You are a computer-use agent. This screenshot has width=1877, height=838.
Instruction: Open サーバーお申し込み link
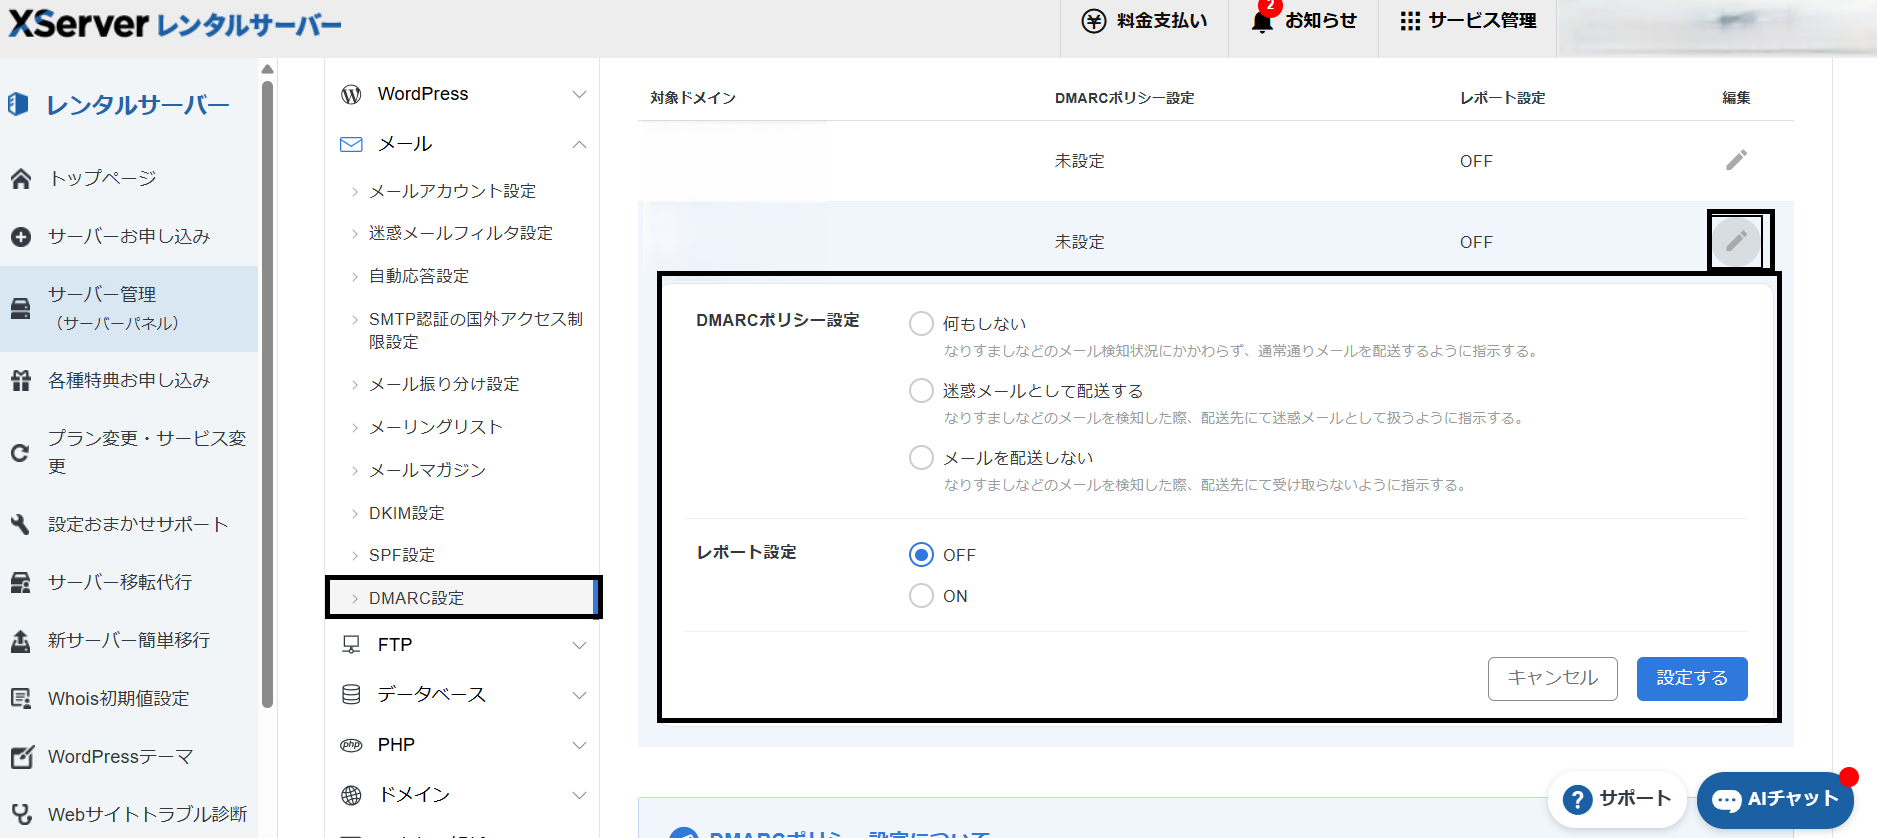(x=129, y=237)
